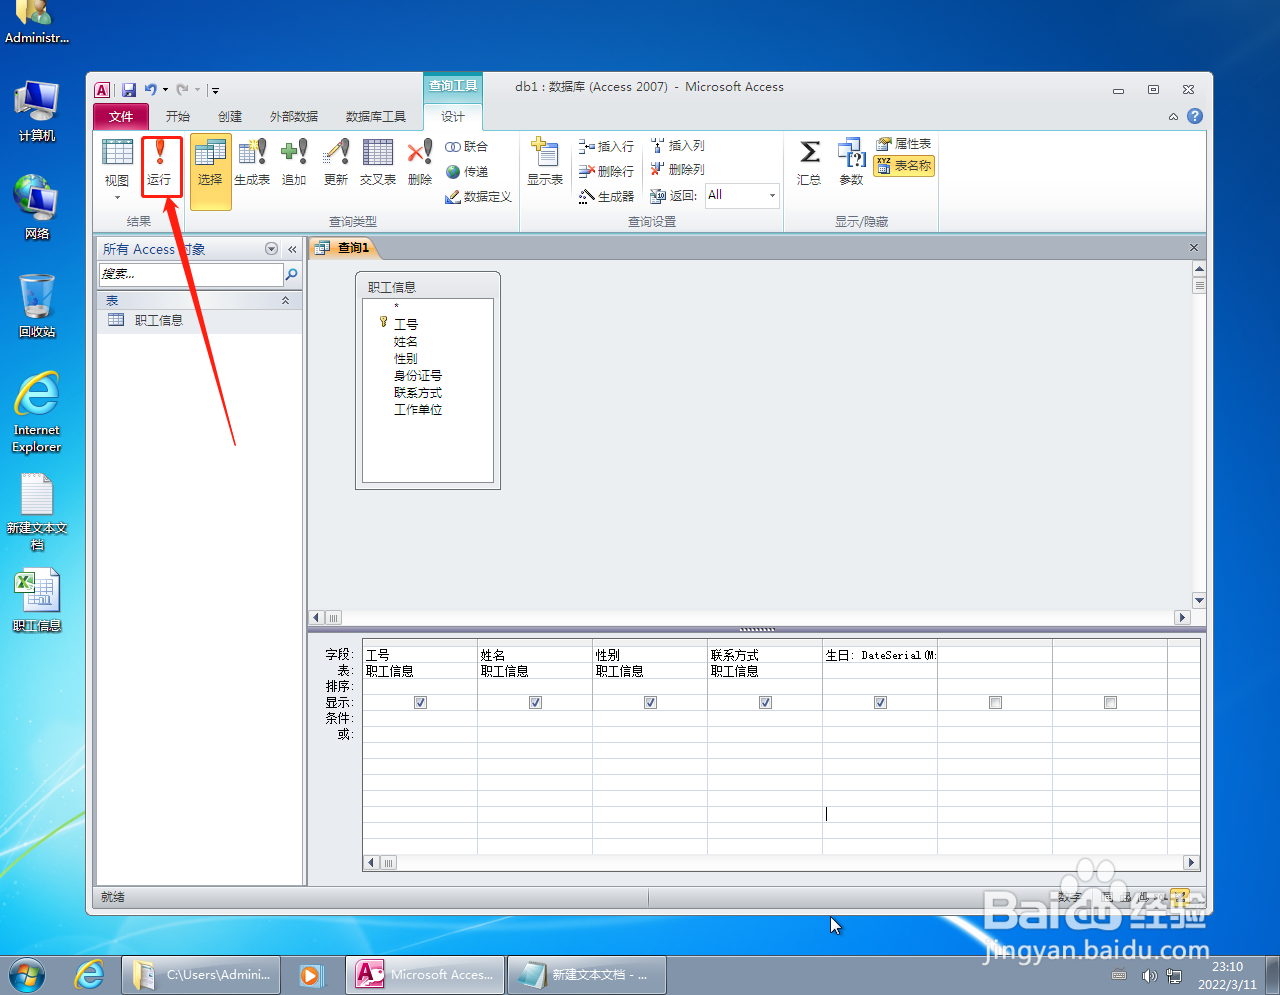This screenshot has width=1280, height=995.
Task: Click 插入列 to insert a column
Action: 678,145
